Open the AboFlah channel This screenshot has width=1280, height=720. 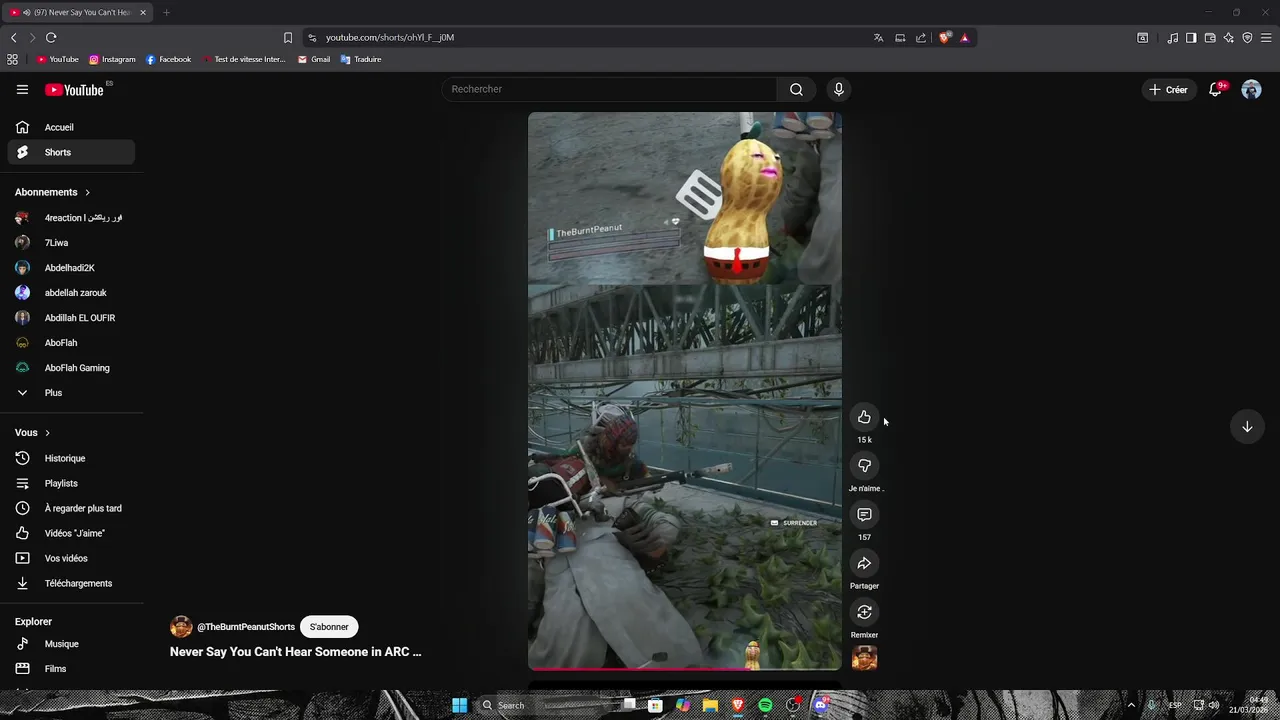[71, 343]
